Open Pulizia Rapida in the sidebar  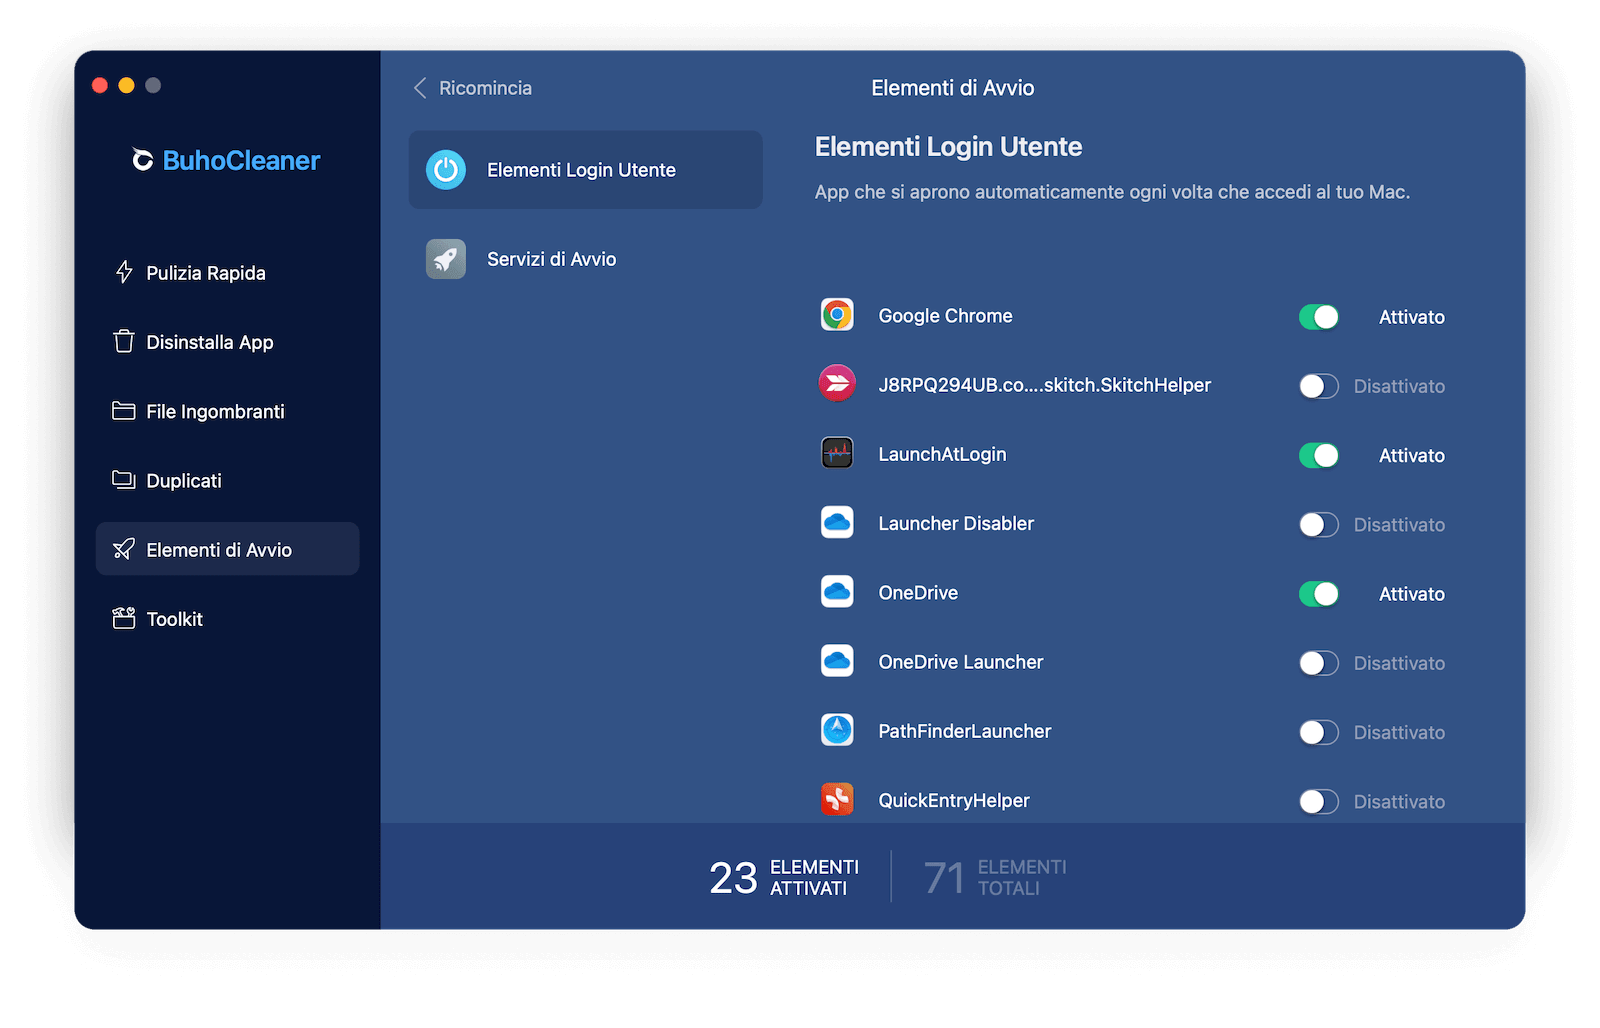[227, 272]
